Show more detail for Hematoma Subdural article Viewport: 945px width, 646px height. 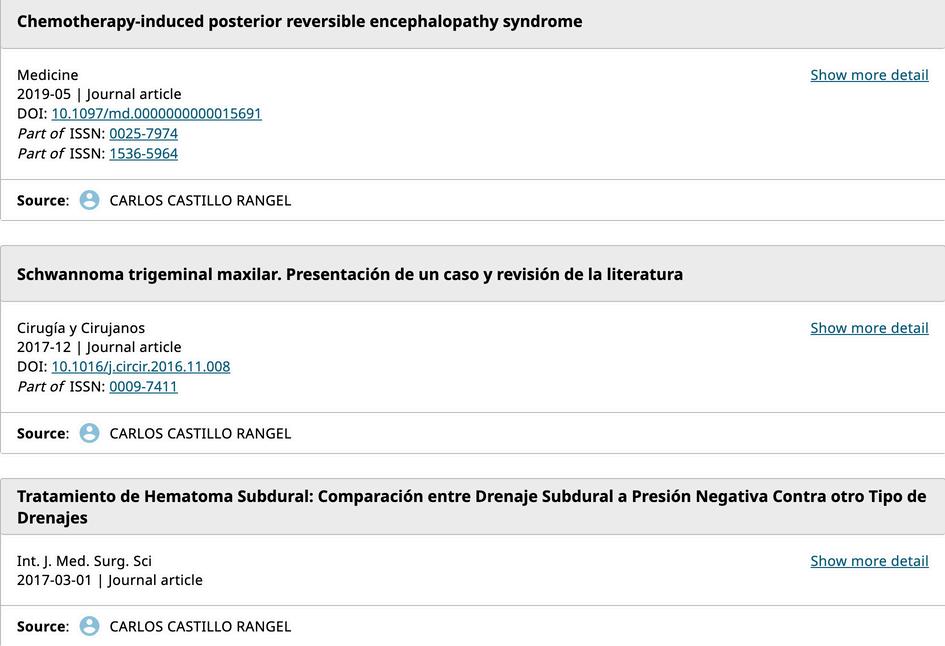tap(869, 561)
